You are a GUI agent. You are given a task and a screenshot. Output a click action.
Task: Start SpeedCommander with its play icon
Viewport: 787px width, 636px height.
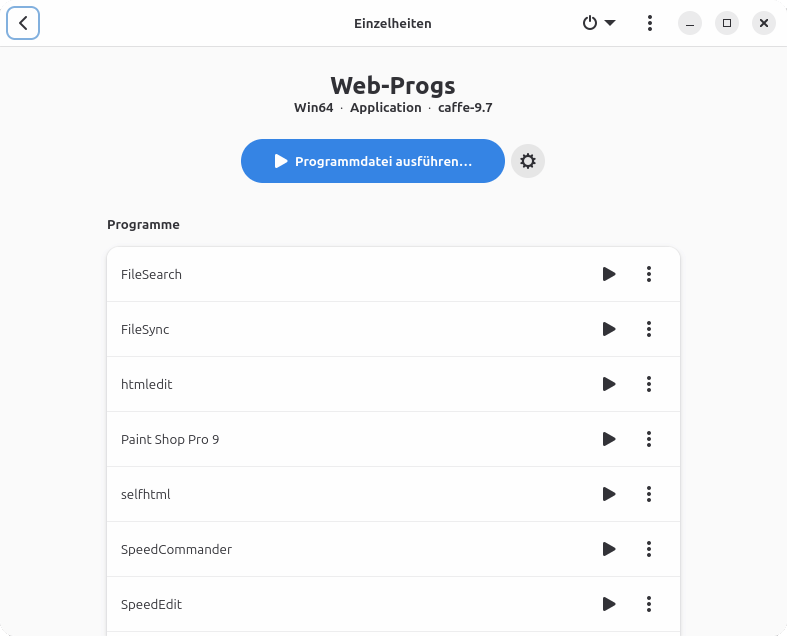[x=609, y=549]
